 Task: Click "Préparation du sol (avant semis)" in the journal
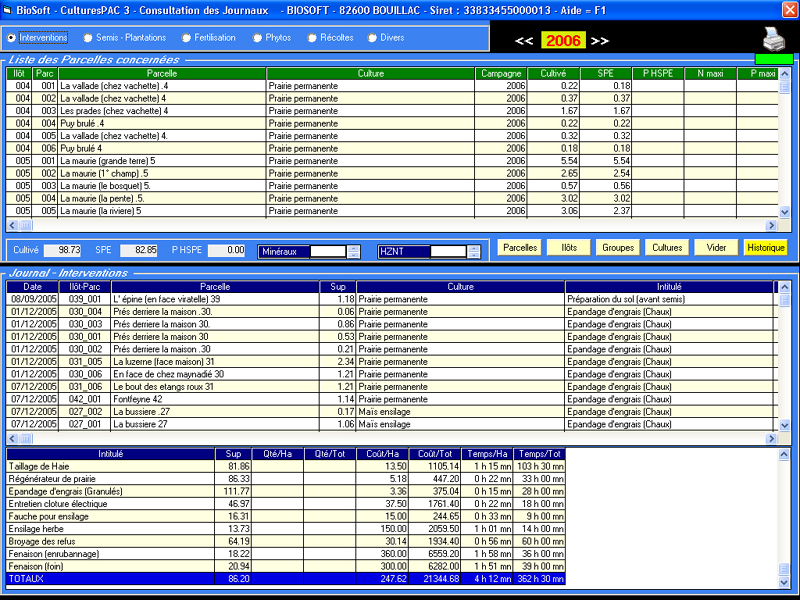tap(626, 299)
